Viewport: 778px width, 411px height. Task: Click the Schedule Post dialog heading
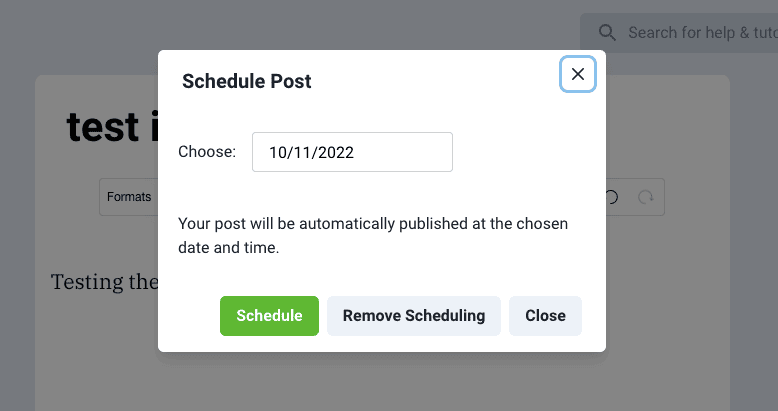247,82
